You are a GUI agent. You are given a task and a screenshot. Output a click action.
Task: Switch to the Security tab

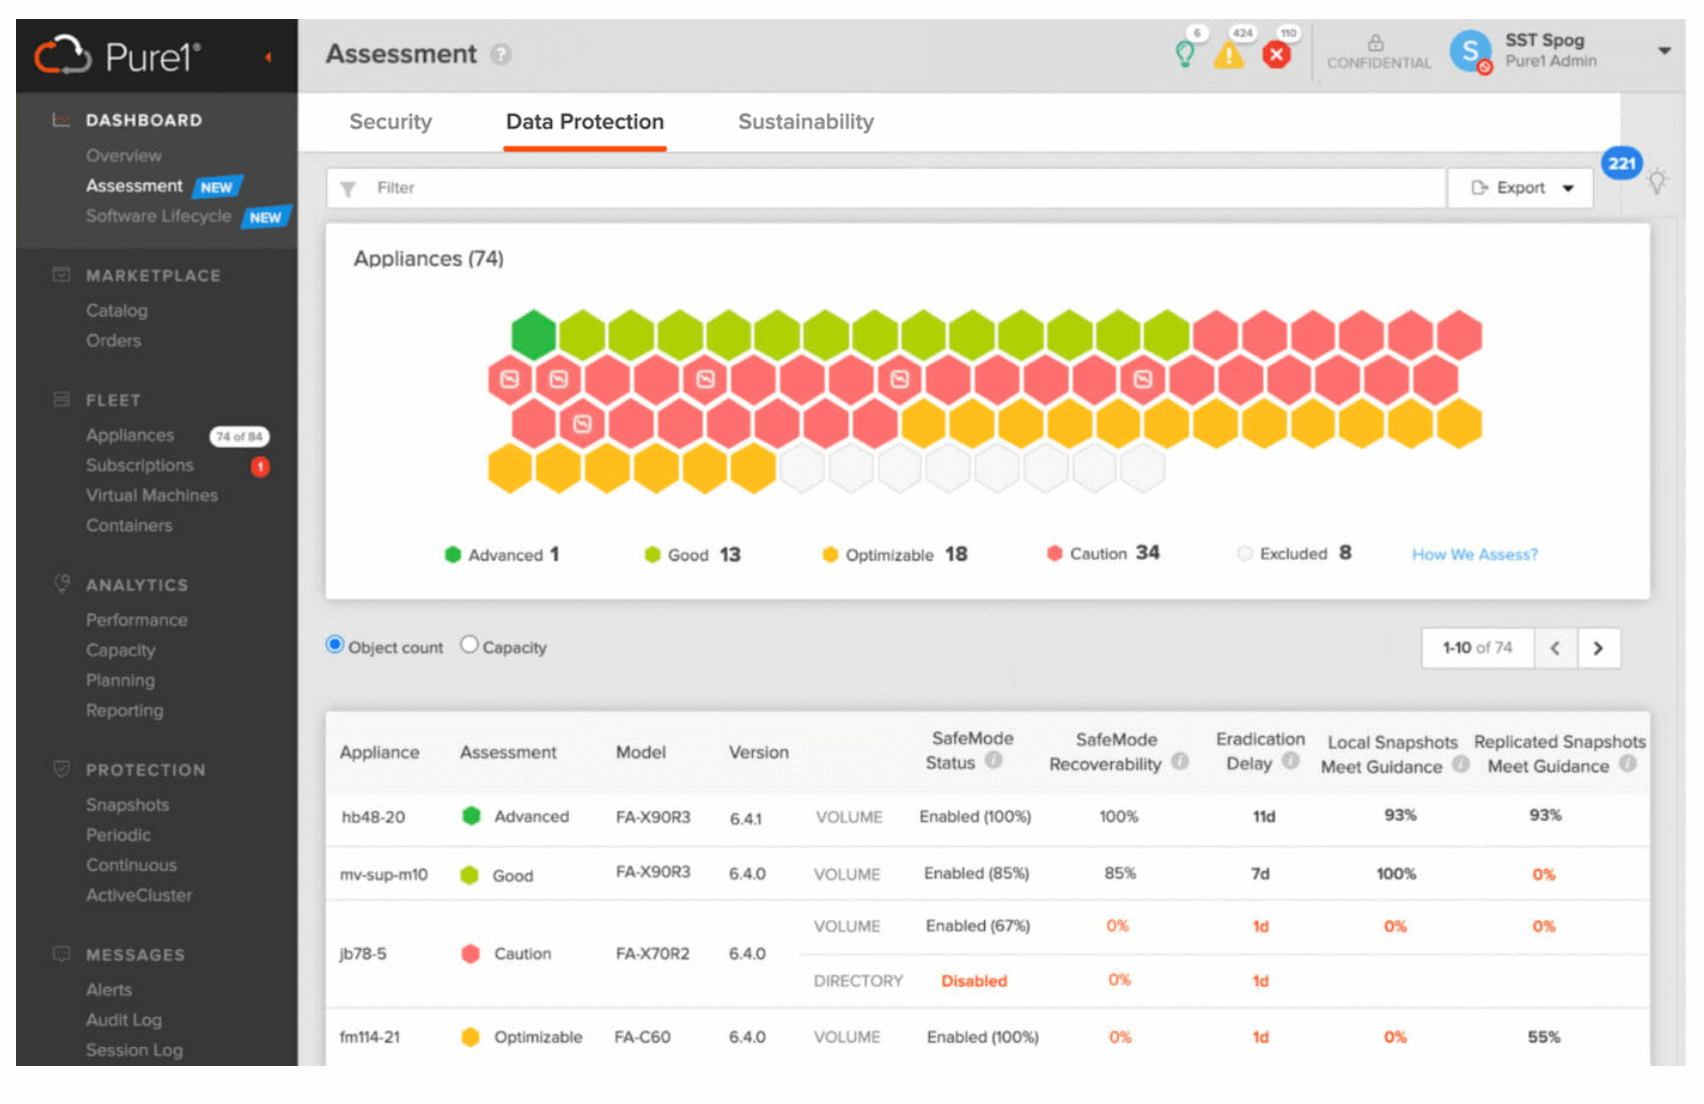point(390,122)
